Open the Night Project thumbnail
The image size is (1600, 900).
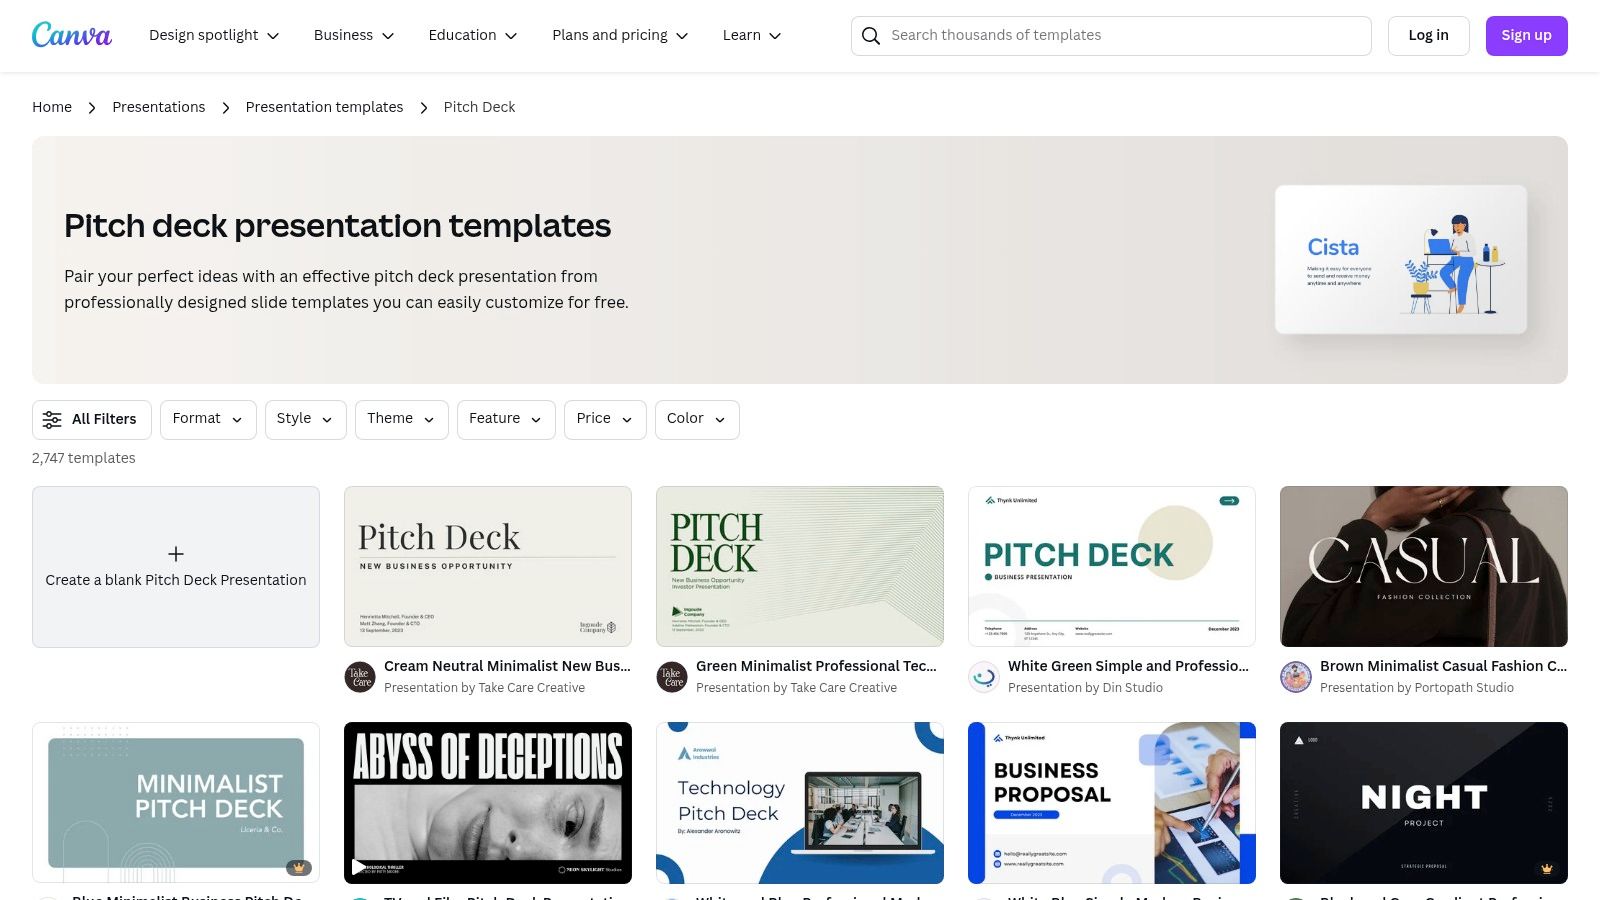1424,803
